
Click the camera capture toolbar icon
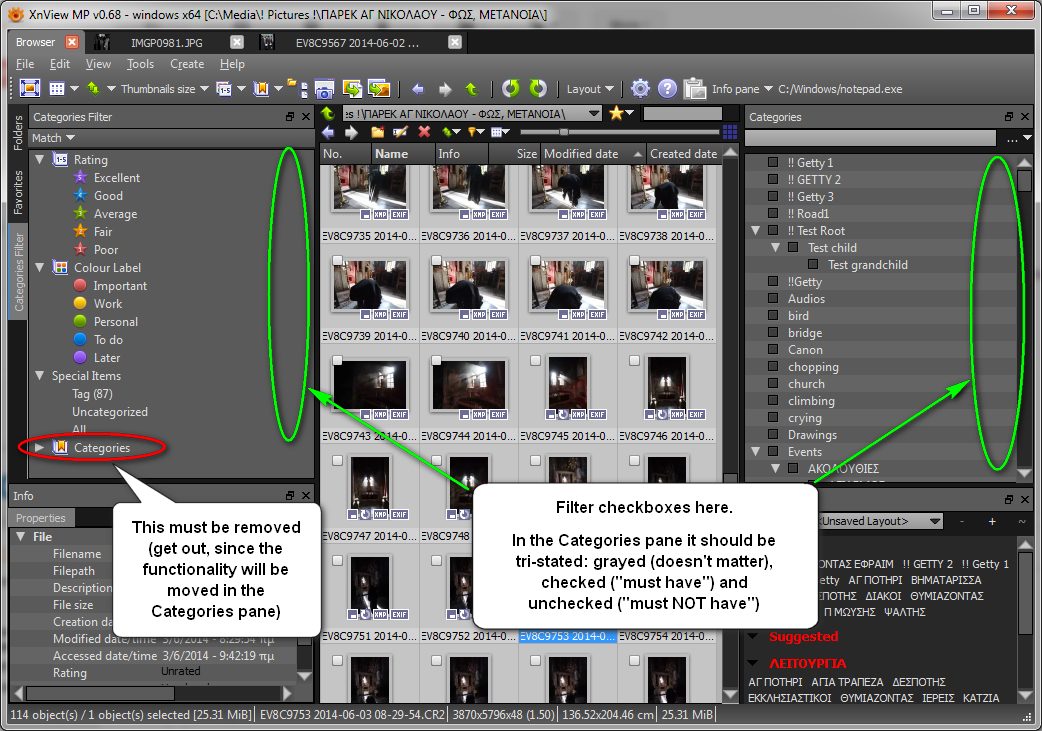pos(324,88)
